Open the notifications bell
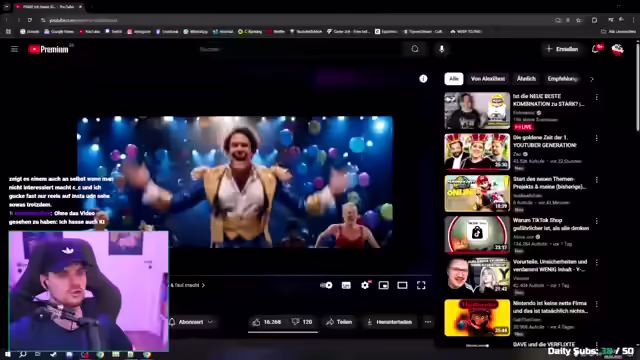 coord(596,49)
